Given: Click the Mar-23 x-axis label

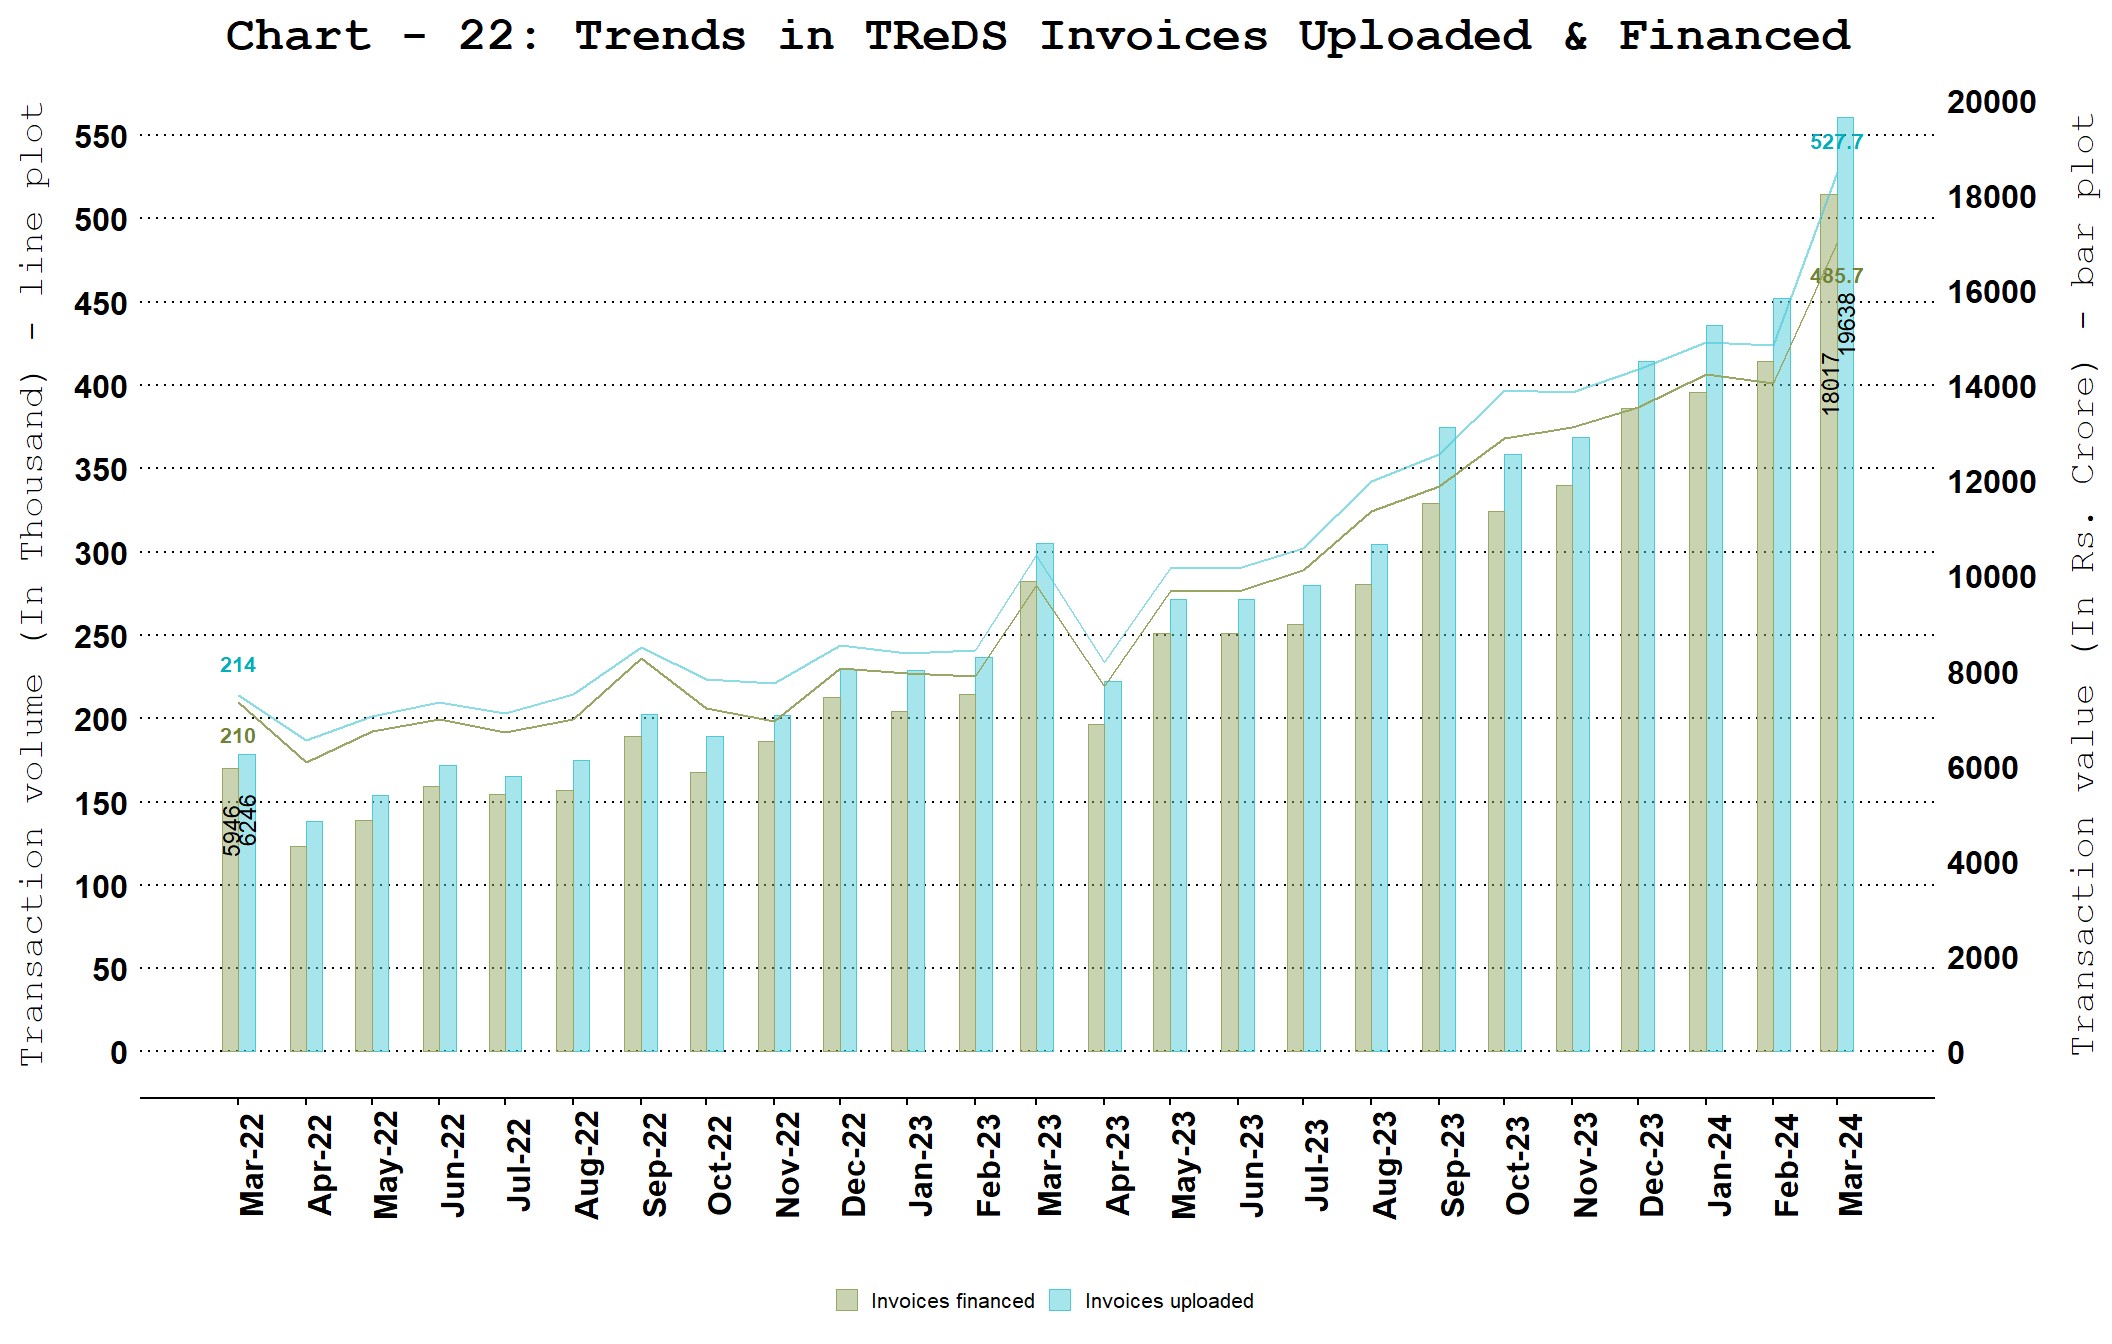Looking at the screenshot, I should point(1050,1165).
